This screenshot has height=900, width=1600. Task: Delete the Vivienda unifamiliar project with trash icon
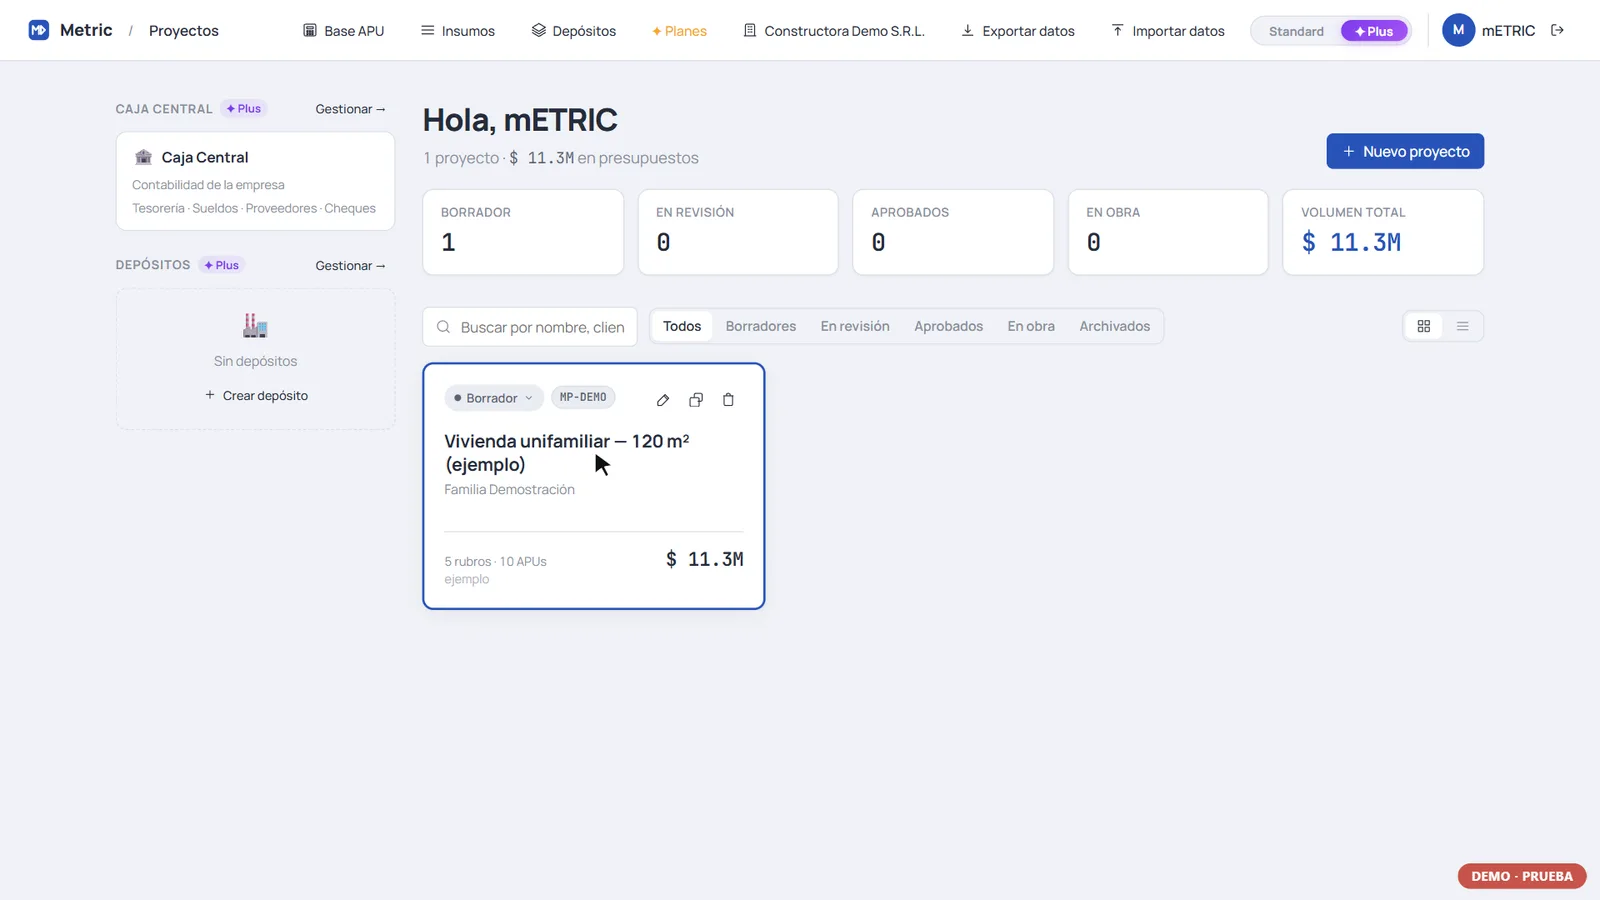click(x=728, y=400)
